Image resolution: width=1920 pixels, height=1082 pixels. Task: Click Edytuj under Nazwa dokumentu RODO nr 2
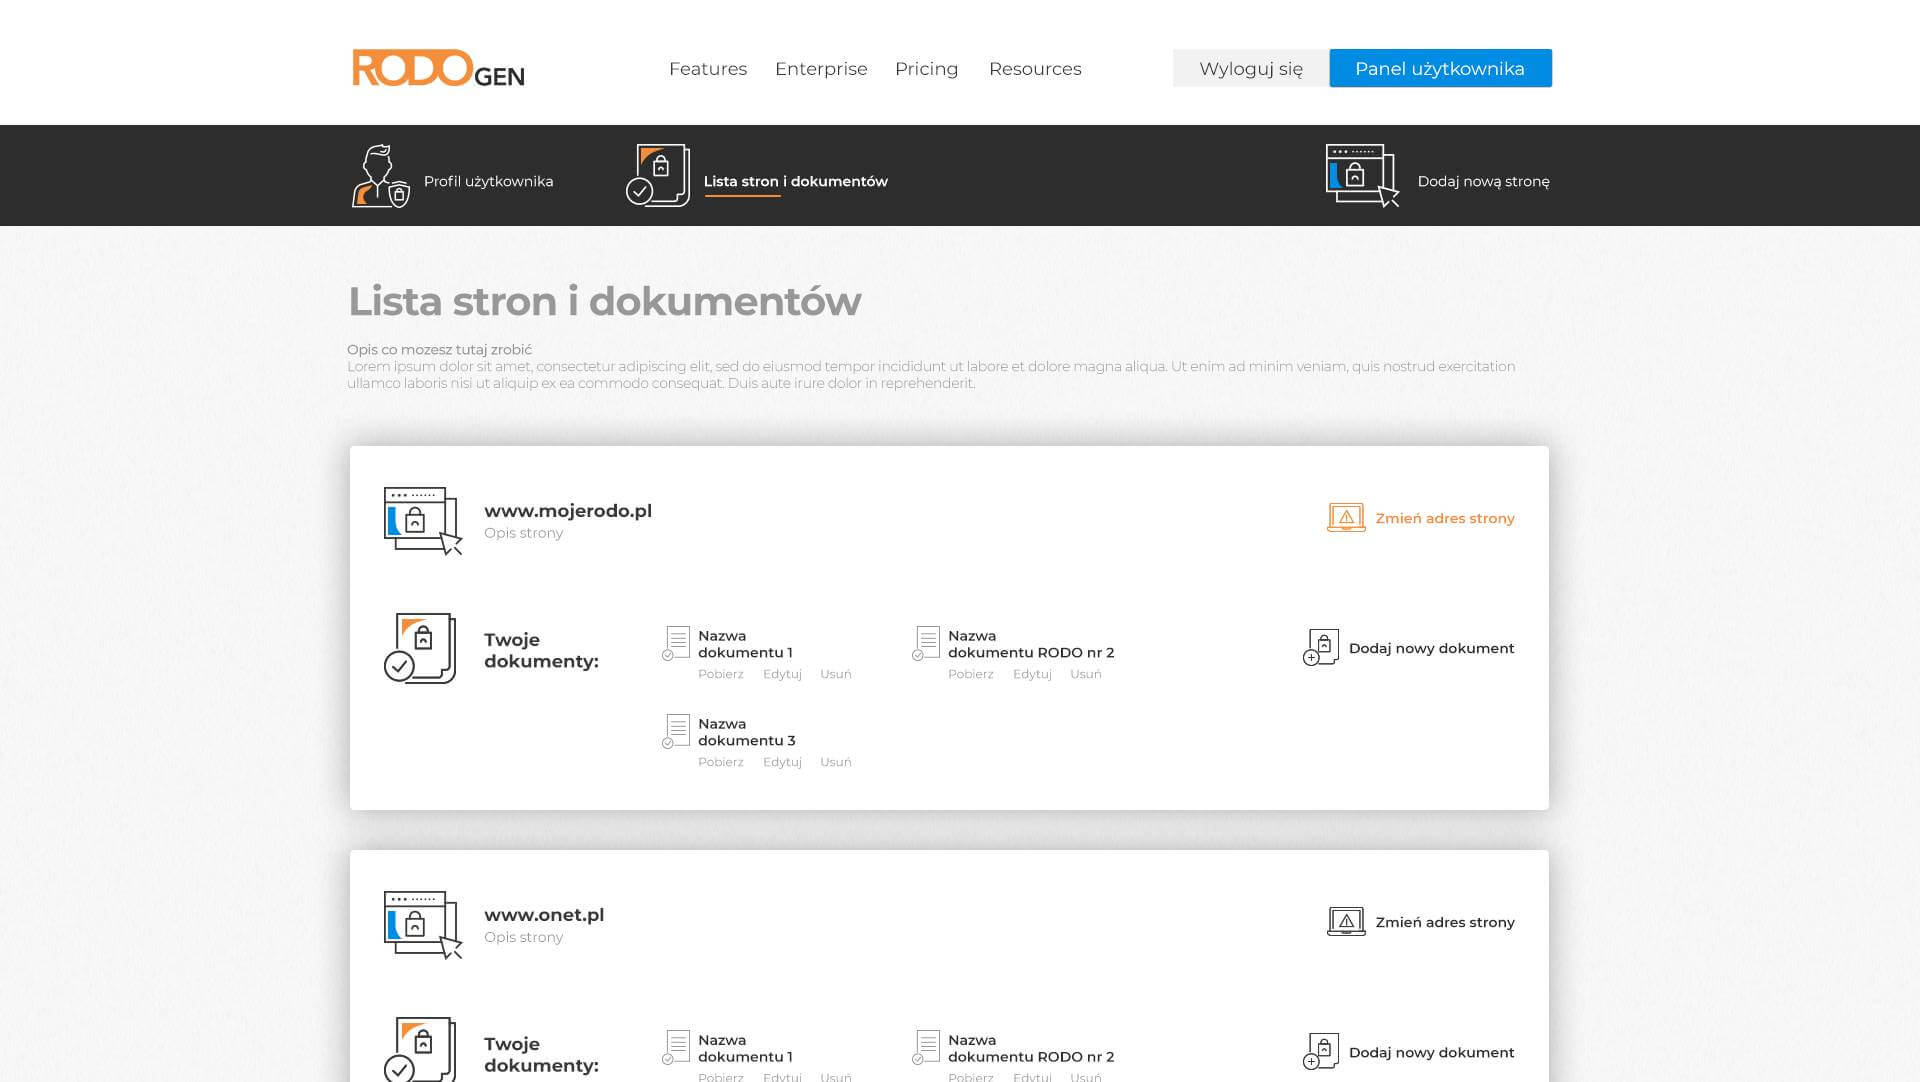click(1032, 674)
